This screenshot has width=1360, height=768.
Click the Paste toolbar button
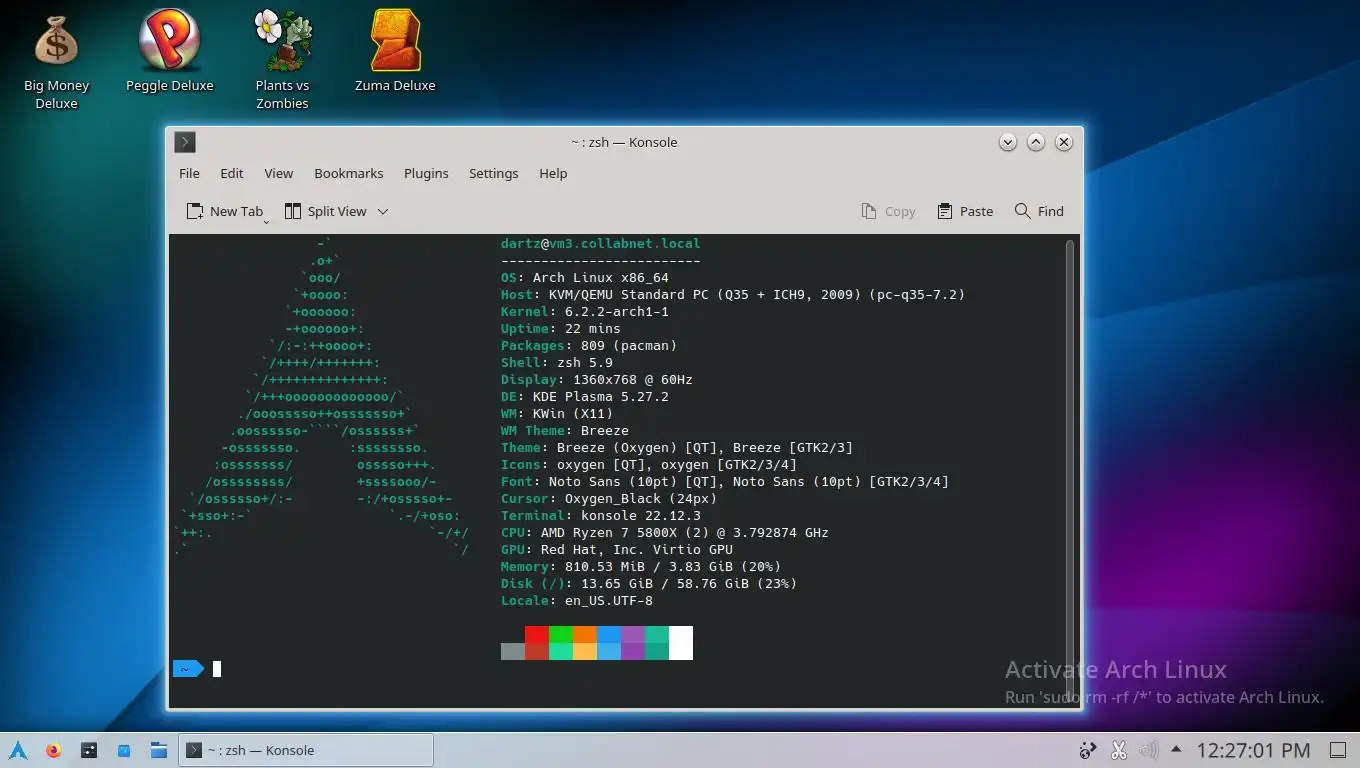965,211
